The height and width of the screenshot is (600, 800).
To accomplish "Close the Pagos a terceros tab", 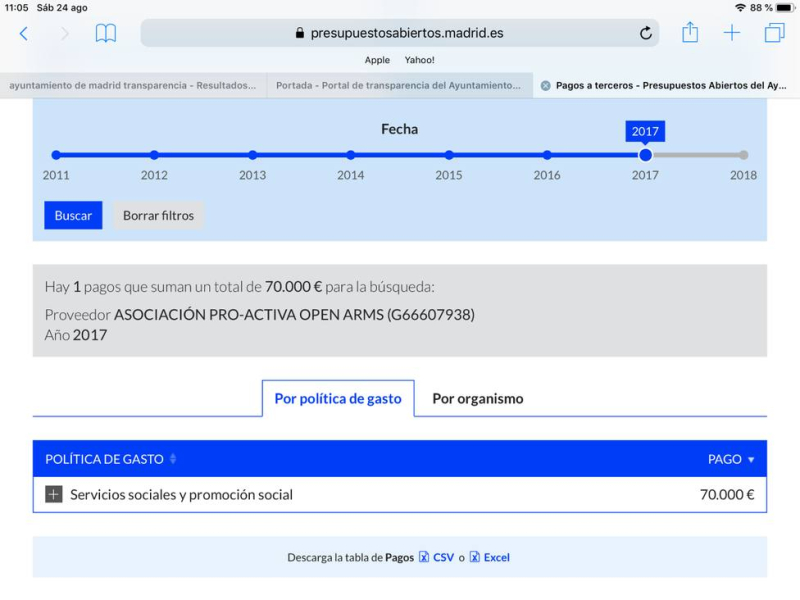I will coord(545,86).
